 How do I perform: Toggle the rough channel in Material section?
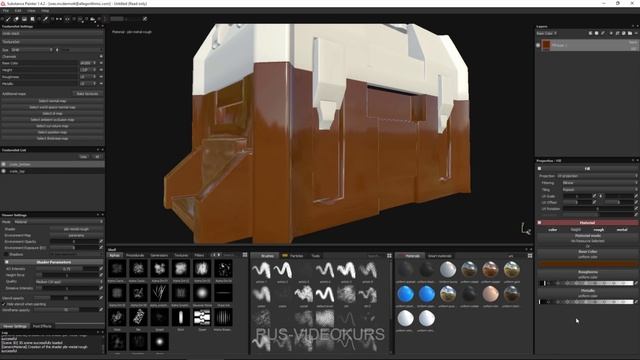599,230
